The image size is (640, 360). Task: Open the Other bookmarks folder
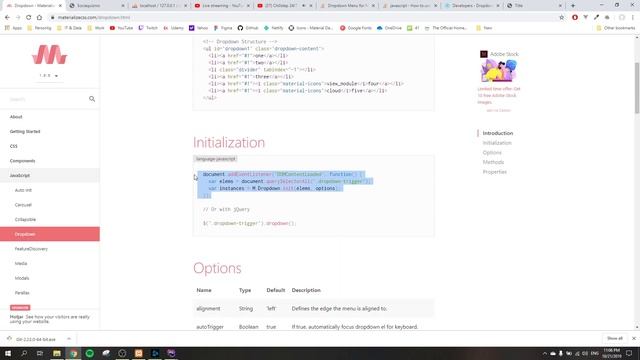pos(616,28)
